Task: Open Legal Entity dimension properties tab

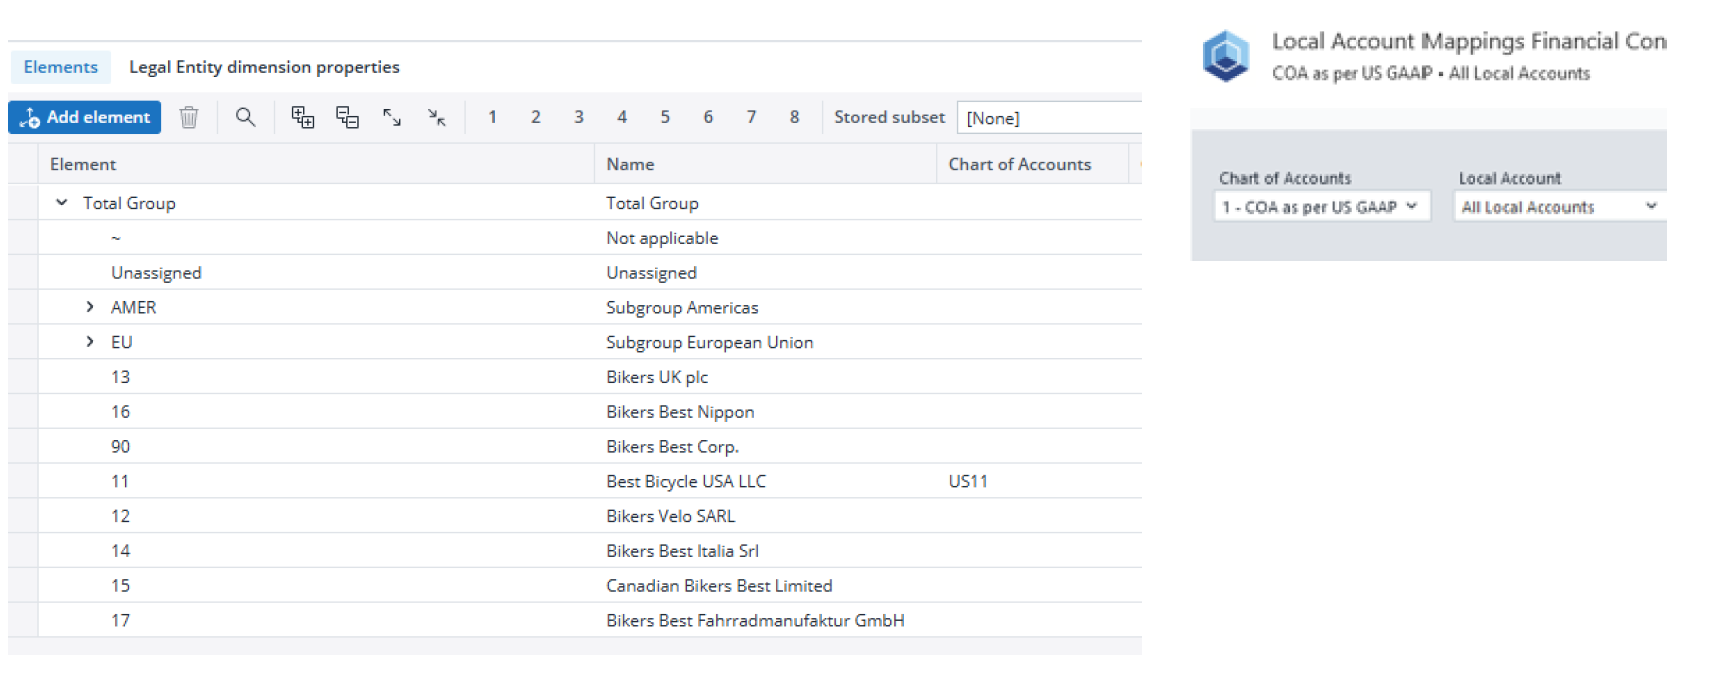Action: pos(264,67)
